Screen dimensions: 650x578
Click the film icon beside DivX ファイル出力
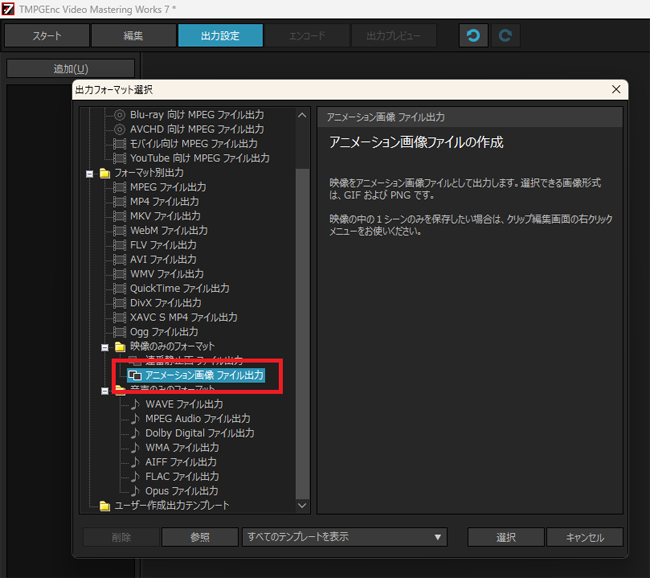click(119, 303)
